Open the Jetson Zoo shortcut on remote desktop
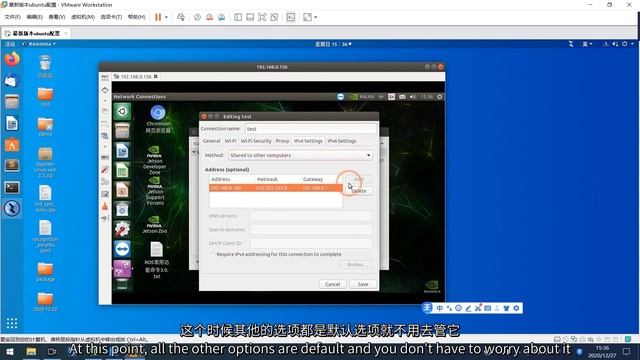Image resolution: width=640 pixels, height=360 pixels. pyautogui.click(x=154, y=224)
